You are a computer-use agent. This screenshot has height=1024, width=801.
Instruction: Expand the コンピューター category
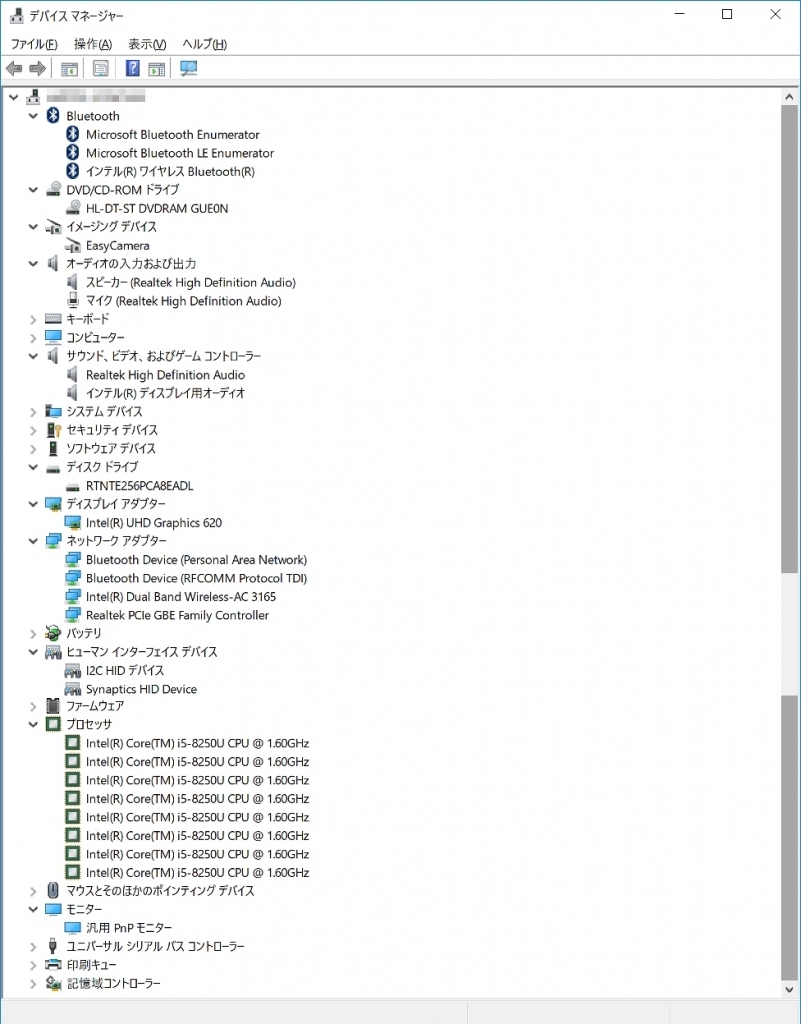33,338
